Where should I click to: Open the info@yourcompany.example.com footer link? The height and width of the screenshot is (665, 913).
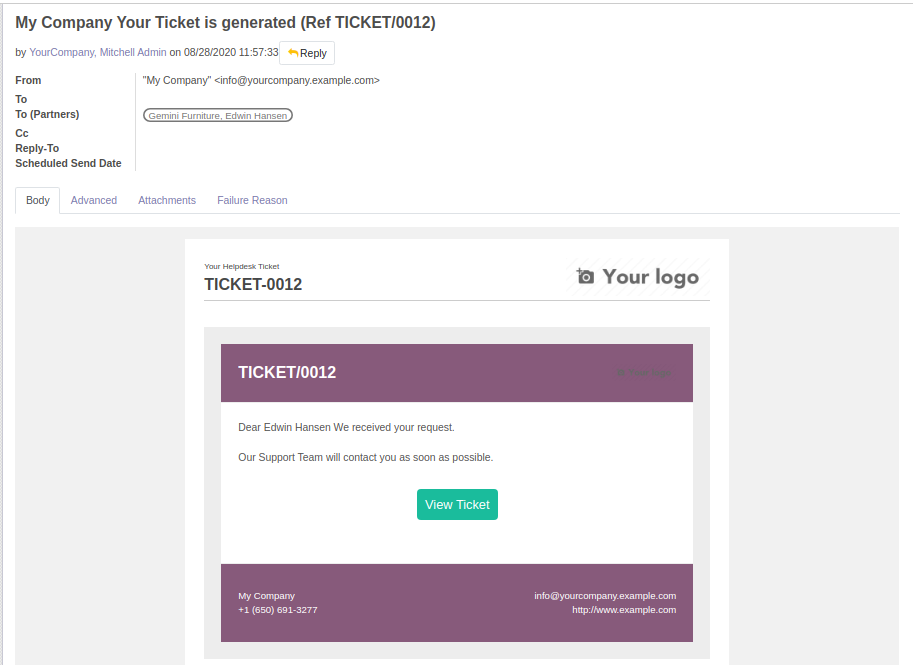[605, 596]
